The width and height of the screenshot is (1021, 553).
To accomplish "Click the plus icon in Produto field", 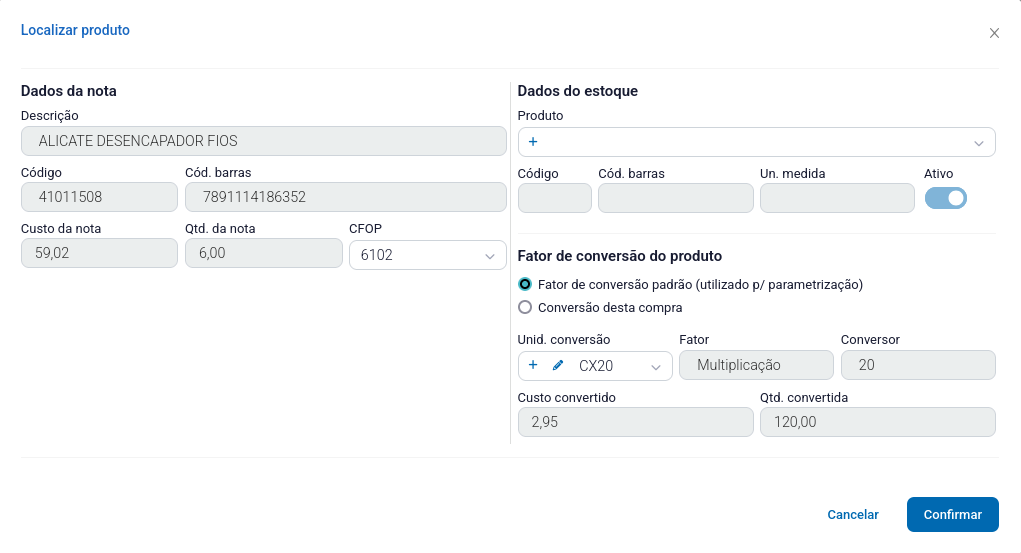I will [x=533, y=142].
